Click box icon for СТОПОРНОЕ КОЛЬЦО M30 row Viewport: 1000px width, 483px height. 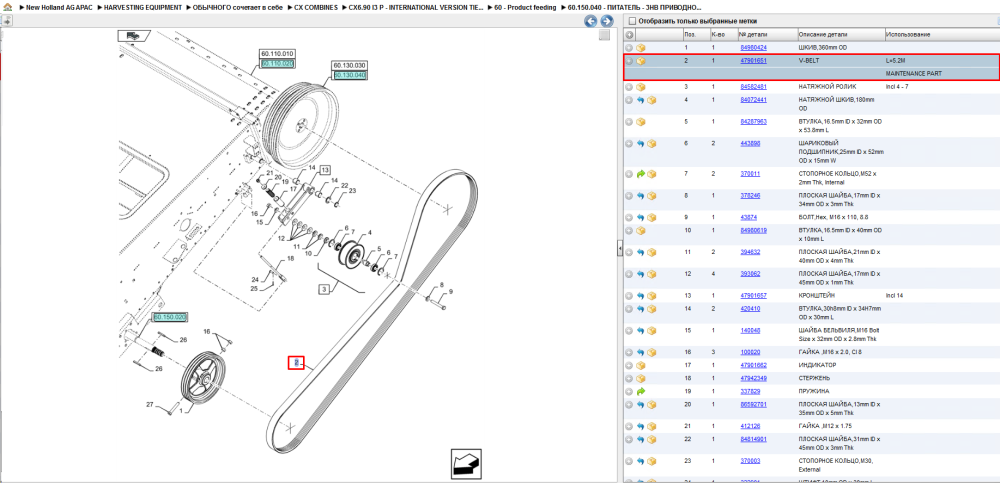[x=652, y=461]
